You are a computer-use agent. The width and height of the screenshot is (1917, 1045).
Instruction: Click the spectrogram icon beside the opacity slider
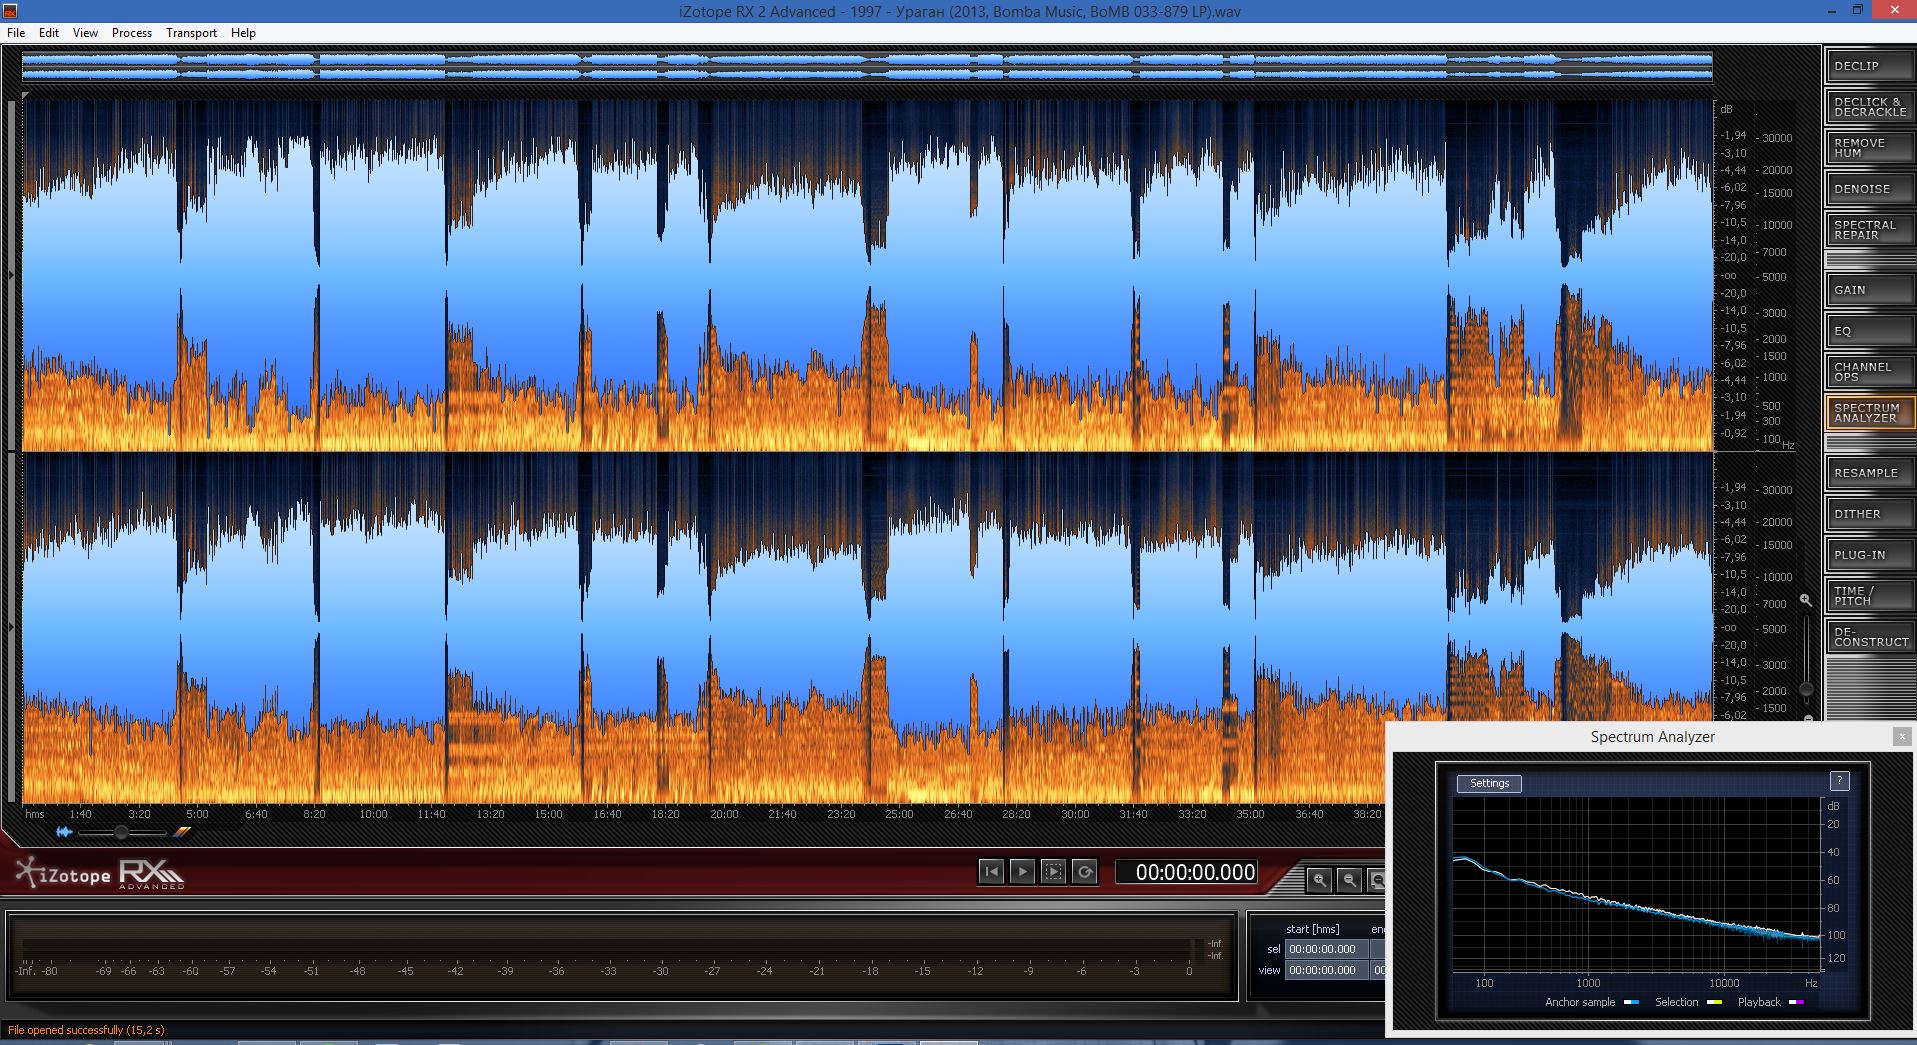(x=181, y=832)
